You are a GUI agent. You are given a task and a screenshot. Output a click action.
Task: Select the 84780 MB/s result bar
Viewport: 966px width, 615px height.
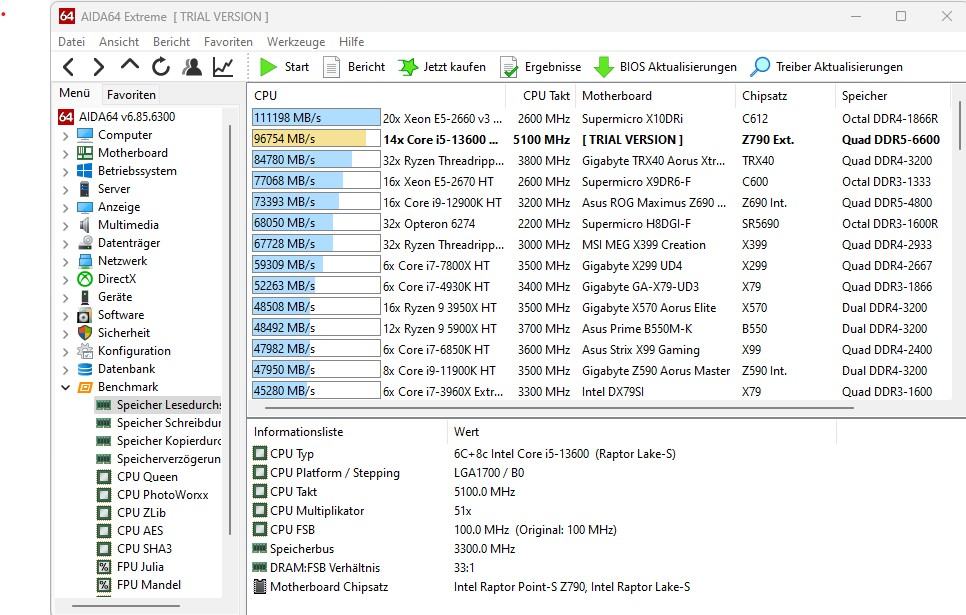(x=316, y=160)
